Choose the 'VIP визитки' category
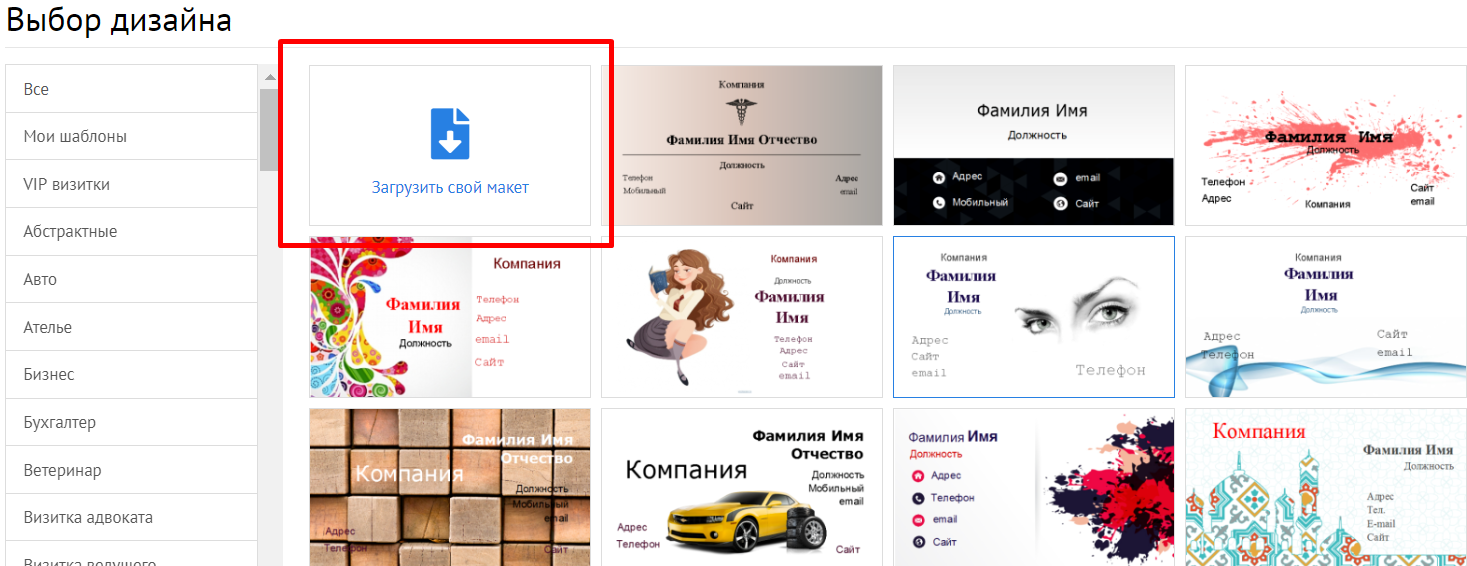Image resolution: width=1467 pixels, height=566 pixels. coord(132,184)
